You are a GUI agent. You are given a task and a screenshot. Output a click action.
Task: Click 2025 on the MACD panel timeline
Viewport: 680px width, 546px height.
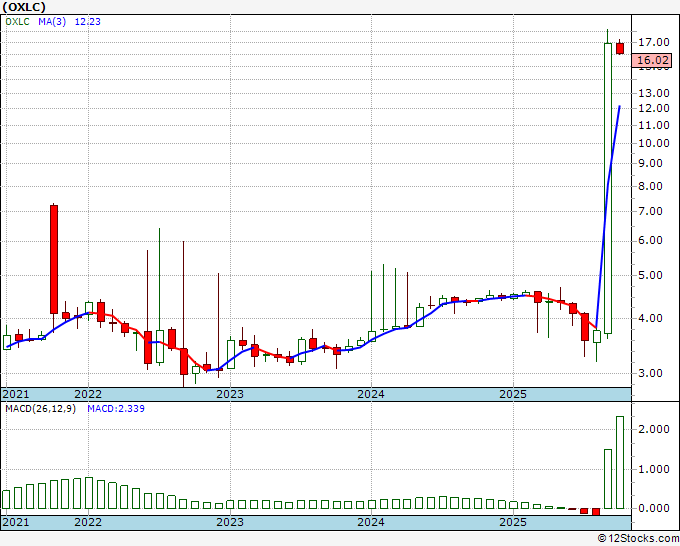click(x=513, y=522)
